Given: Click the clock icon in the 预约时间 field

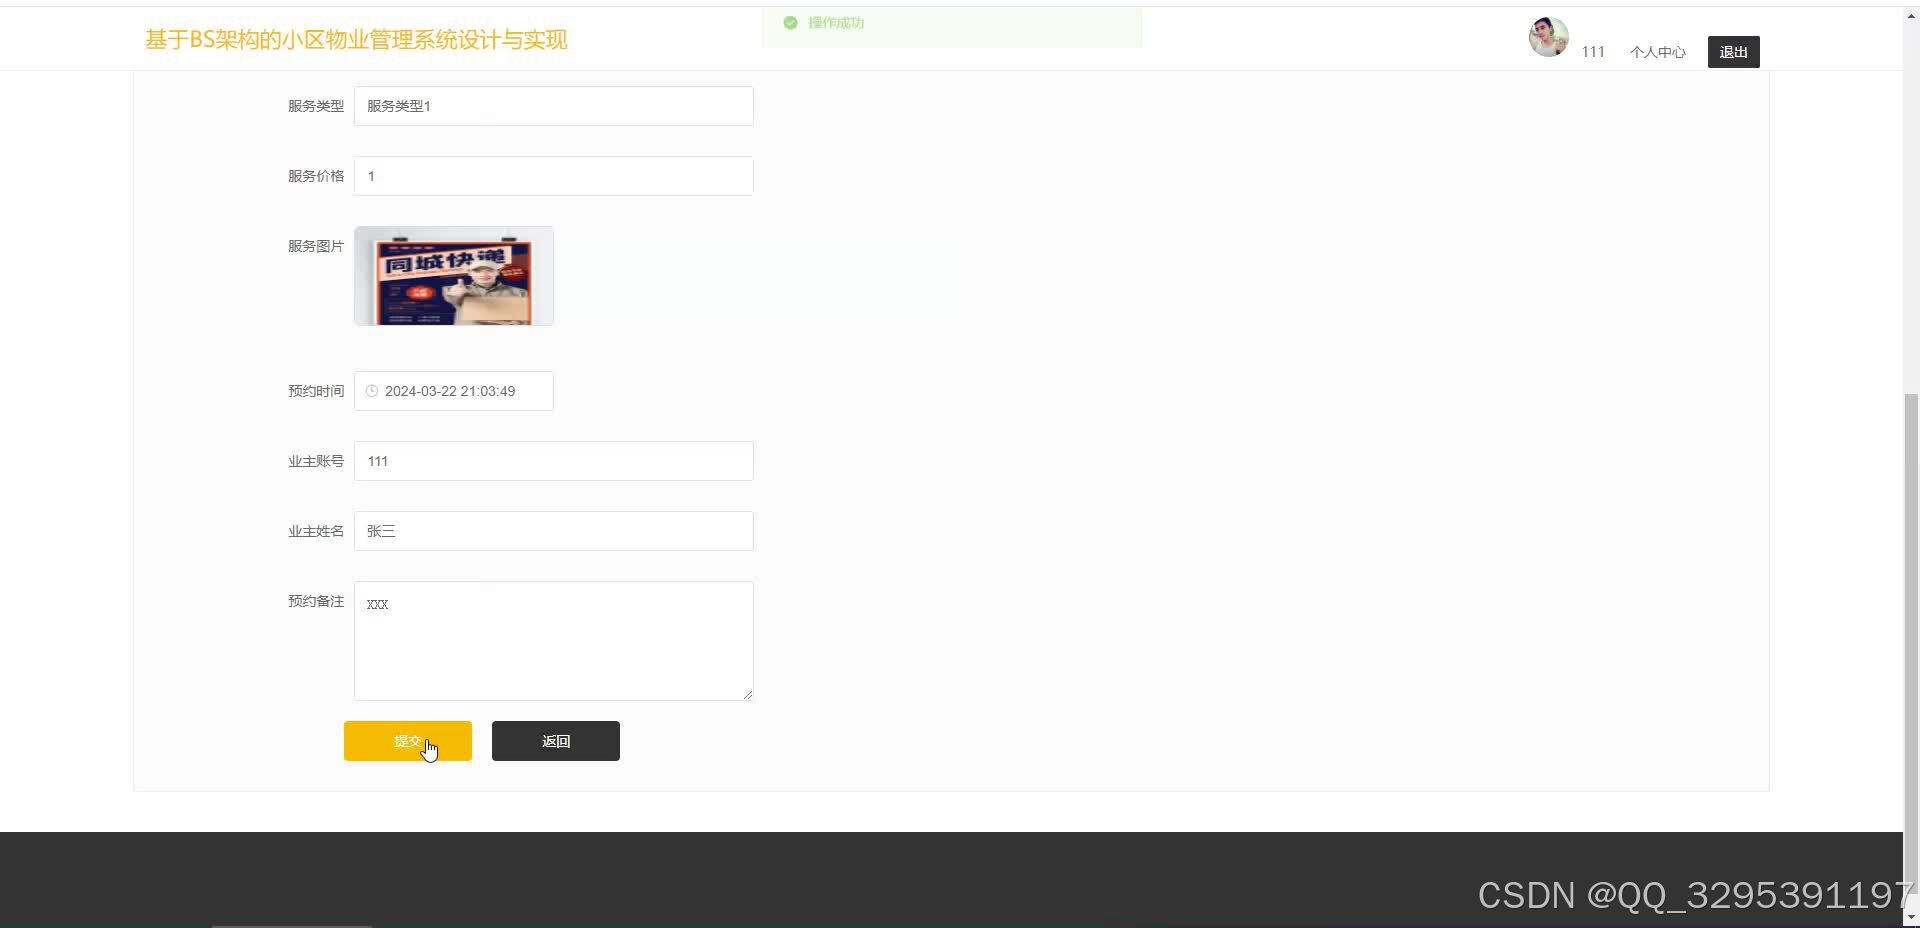Looking at the screenshot, I should coord(372,391).
